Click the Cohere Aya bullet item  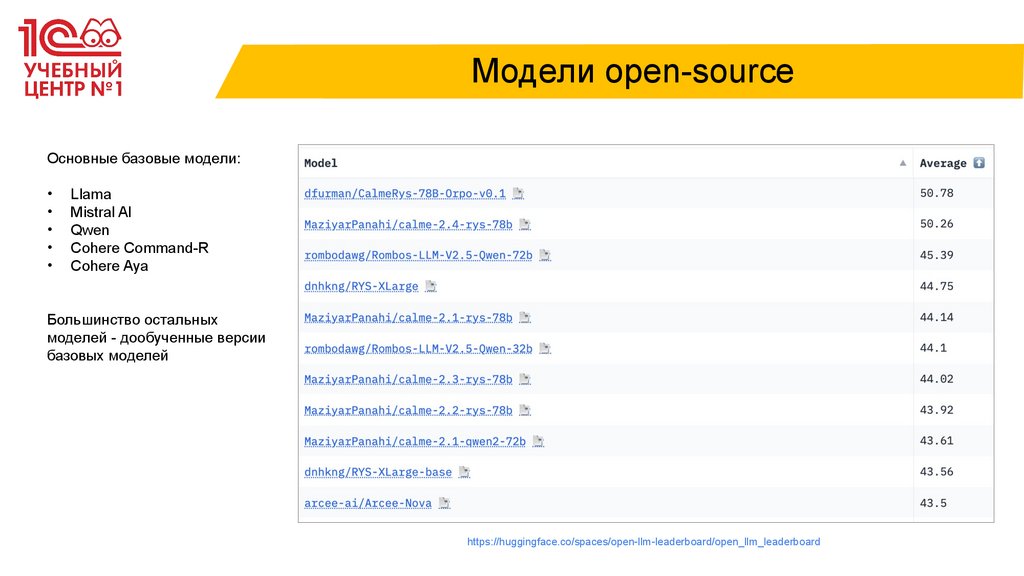tap(109, 266)
